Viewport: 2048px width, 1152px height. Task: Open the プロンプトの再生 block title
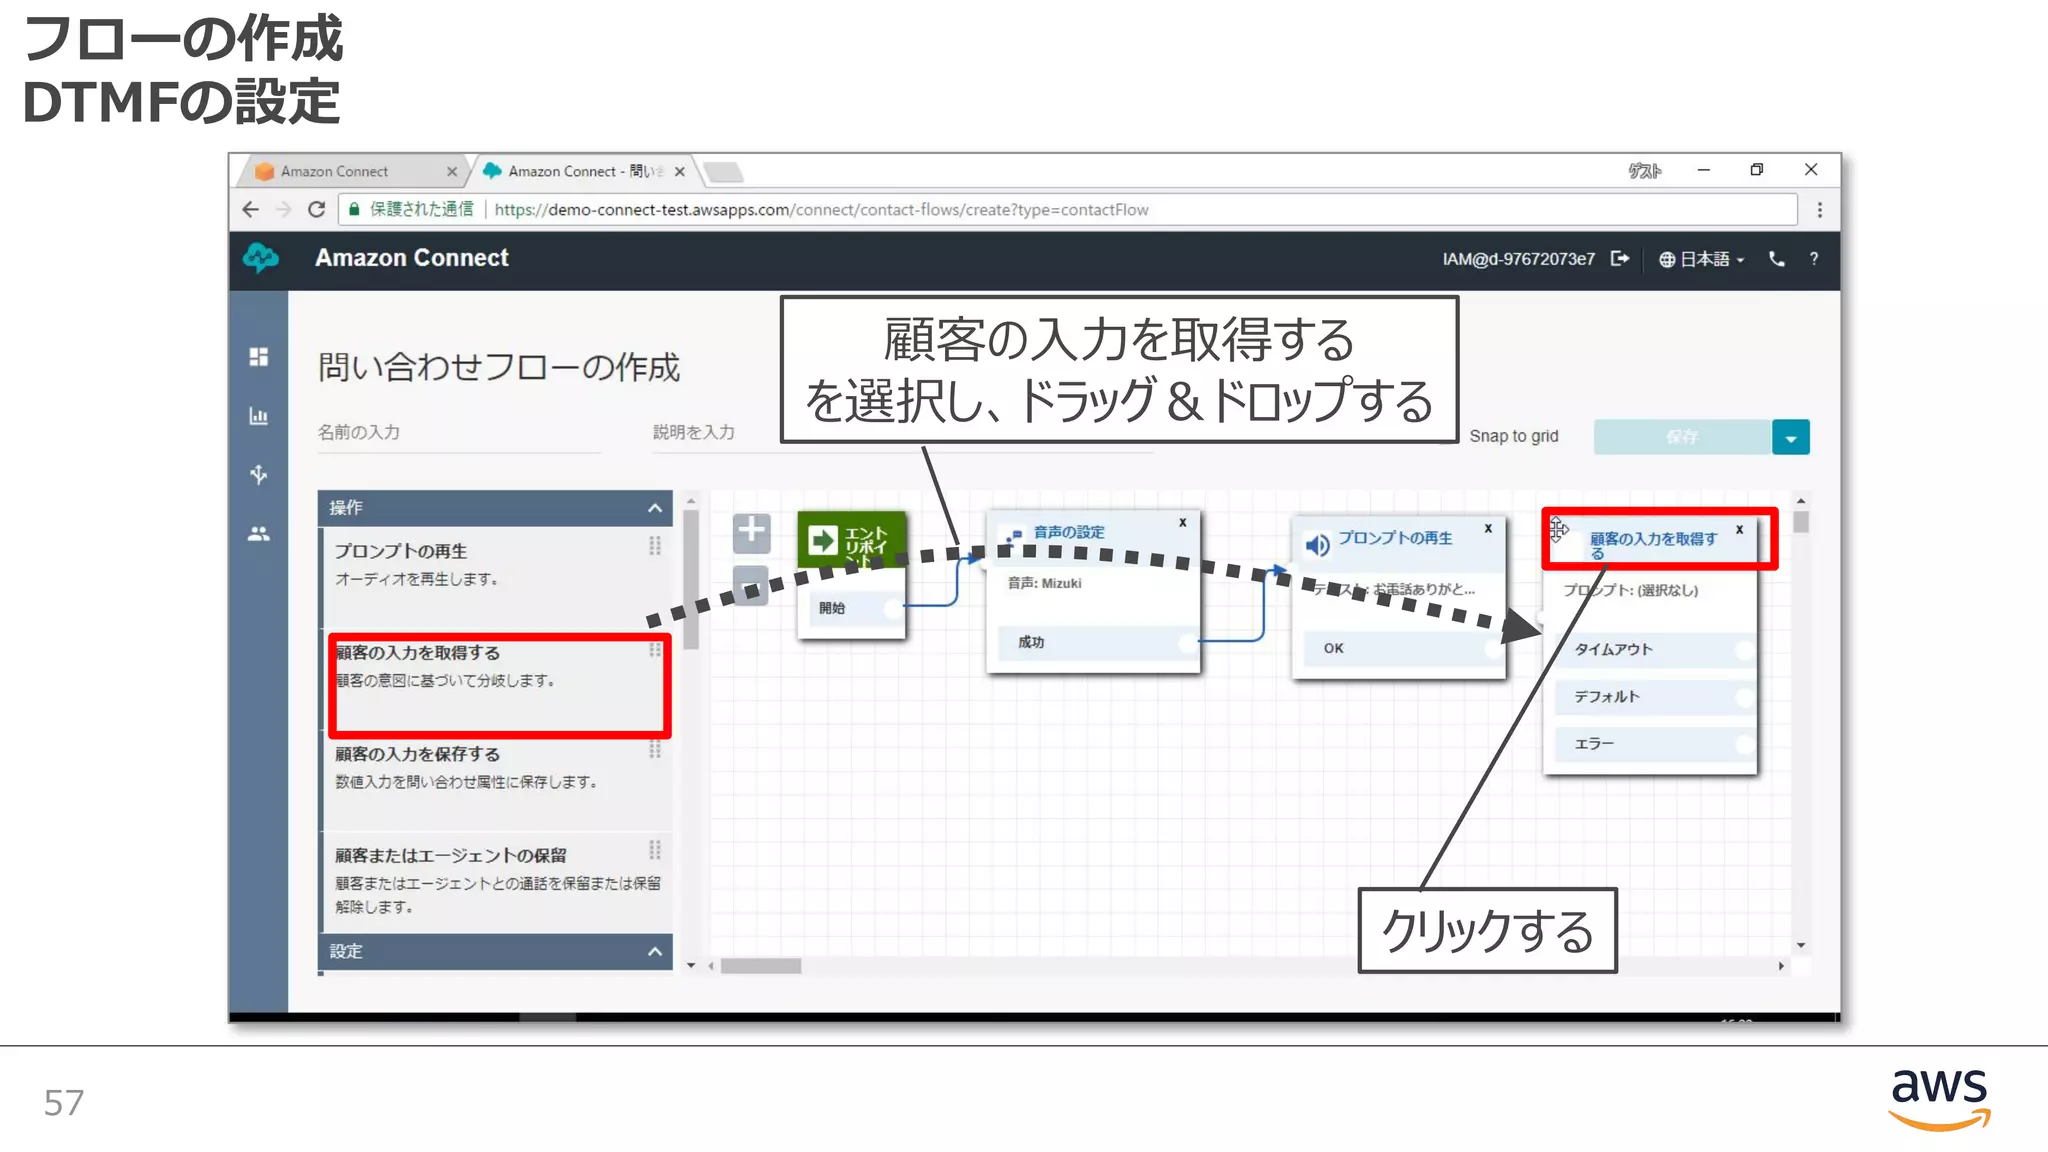tap(1395, 538)
